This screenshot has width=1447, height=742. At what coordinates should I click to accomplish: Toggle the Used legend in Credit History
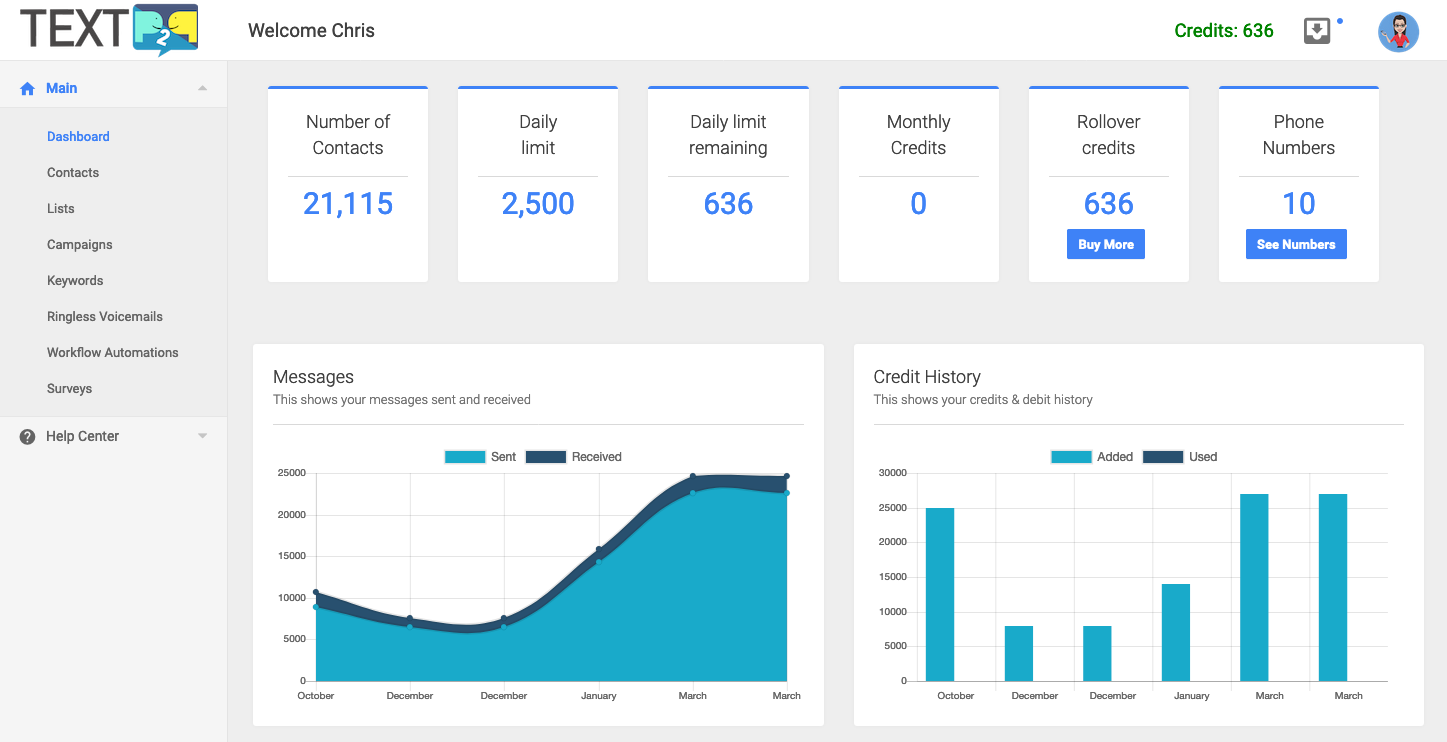click(1180, 457)
